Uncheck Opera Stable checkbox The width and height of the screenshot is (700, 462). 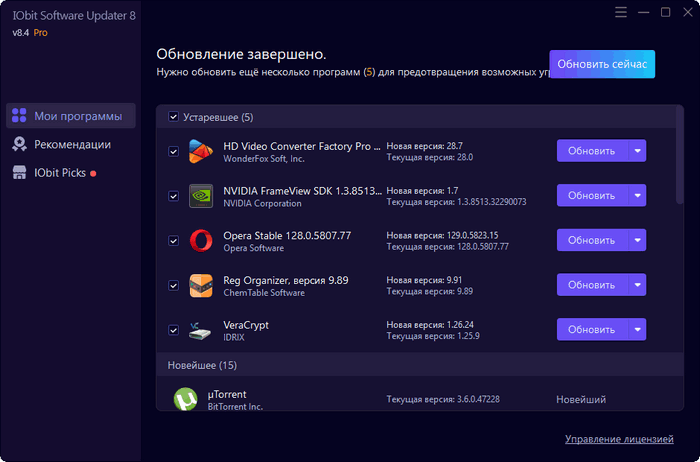click(173, 241)
